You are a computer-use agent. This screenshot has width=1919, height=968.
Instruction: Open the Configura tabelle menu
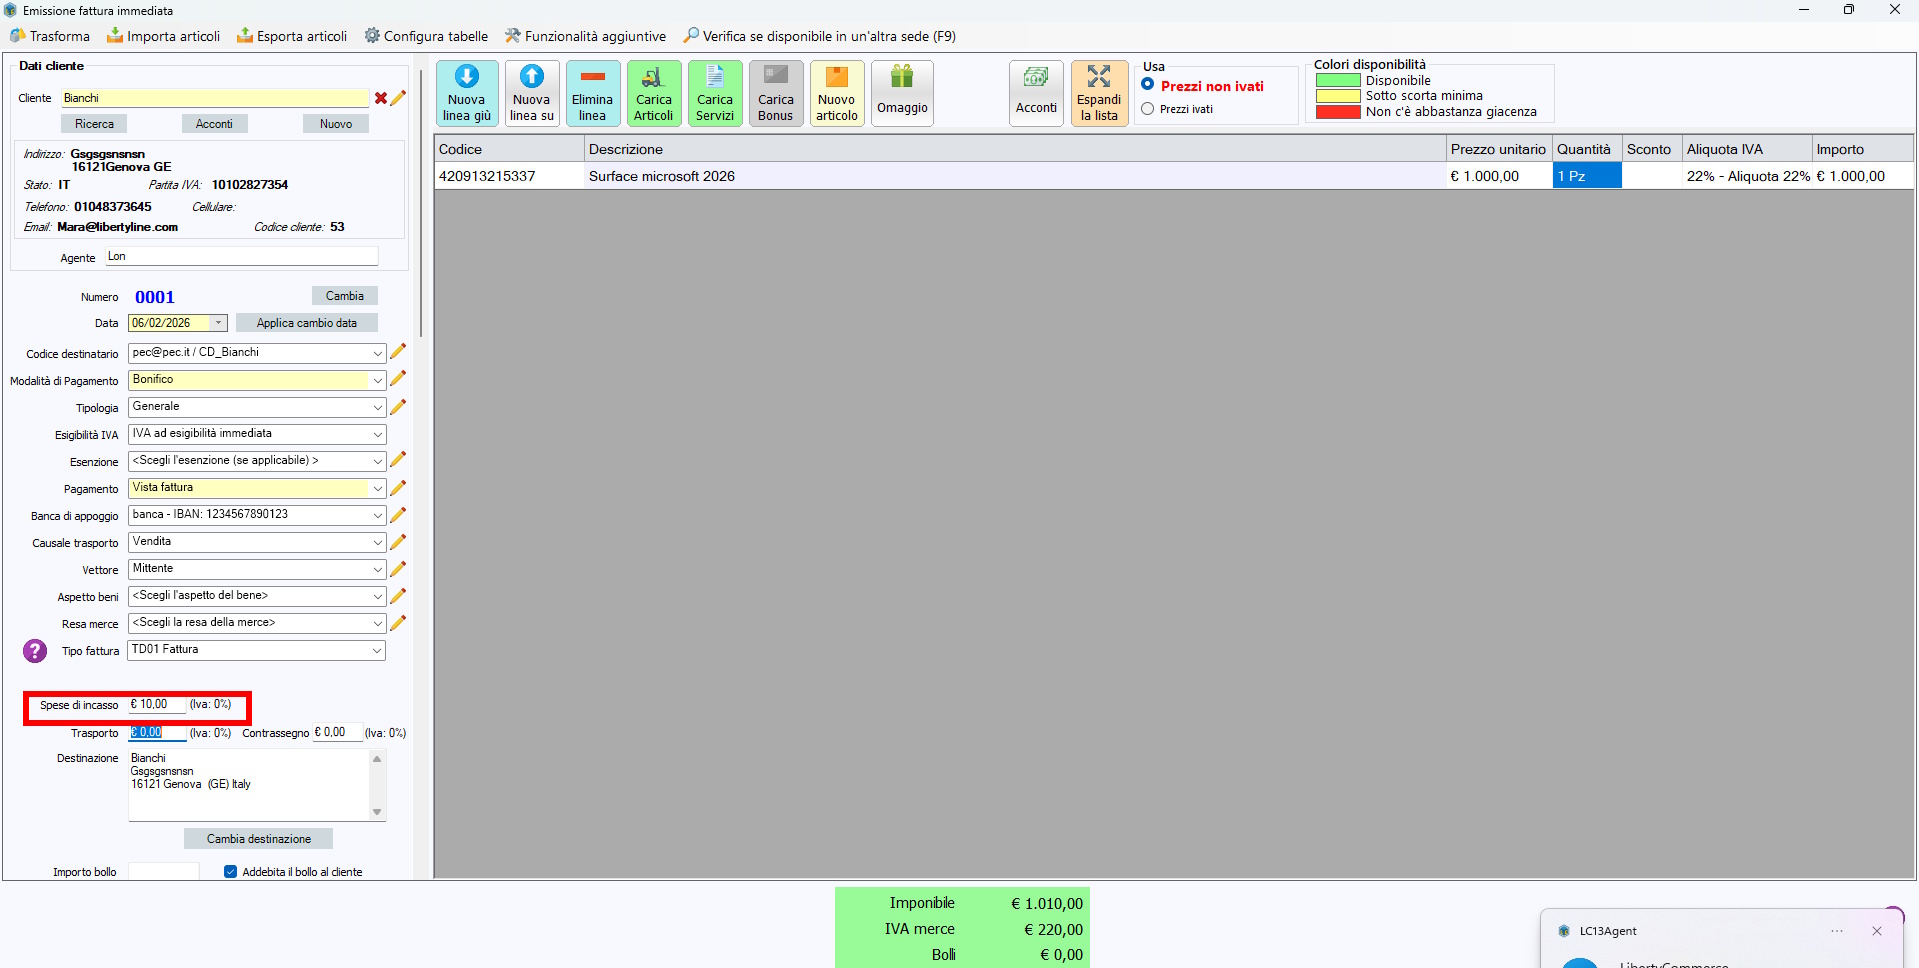tap(426, 36)
